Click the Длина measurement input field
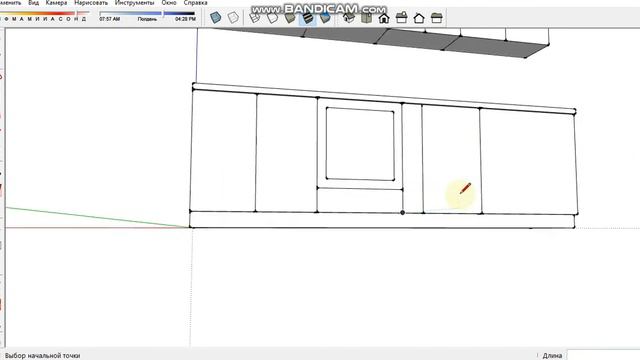 click(x=604, y=355)
